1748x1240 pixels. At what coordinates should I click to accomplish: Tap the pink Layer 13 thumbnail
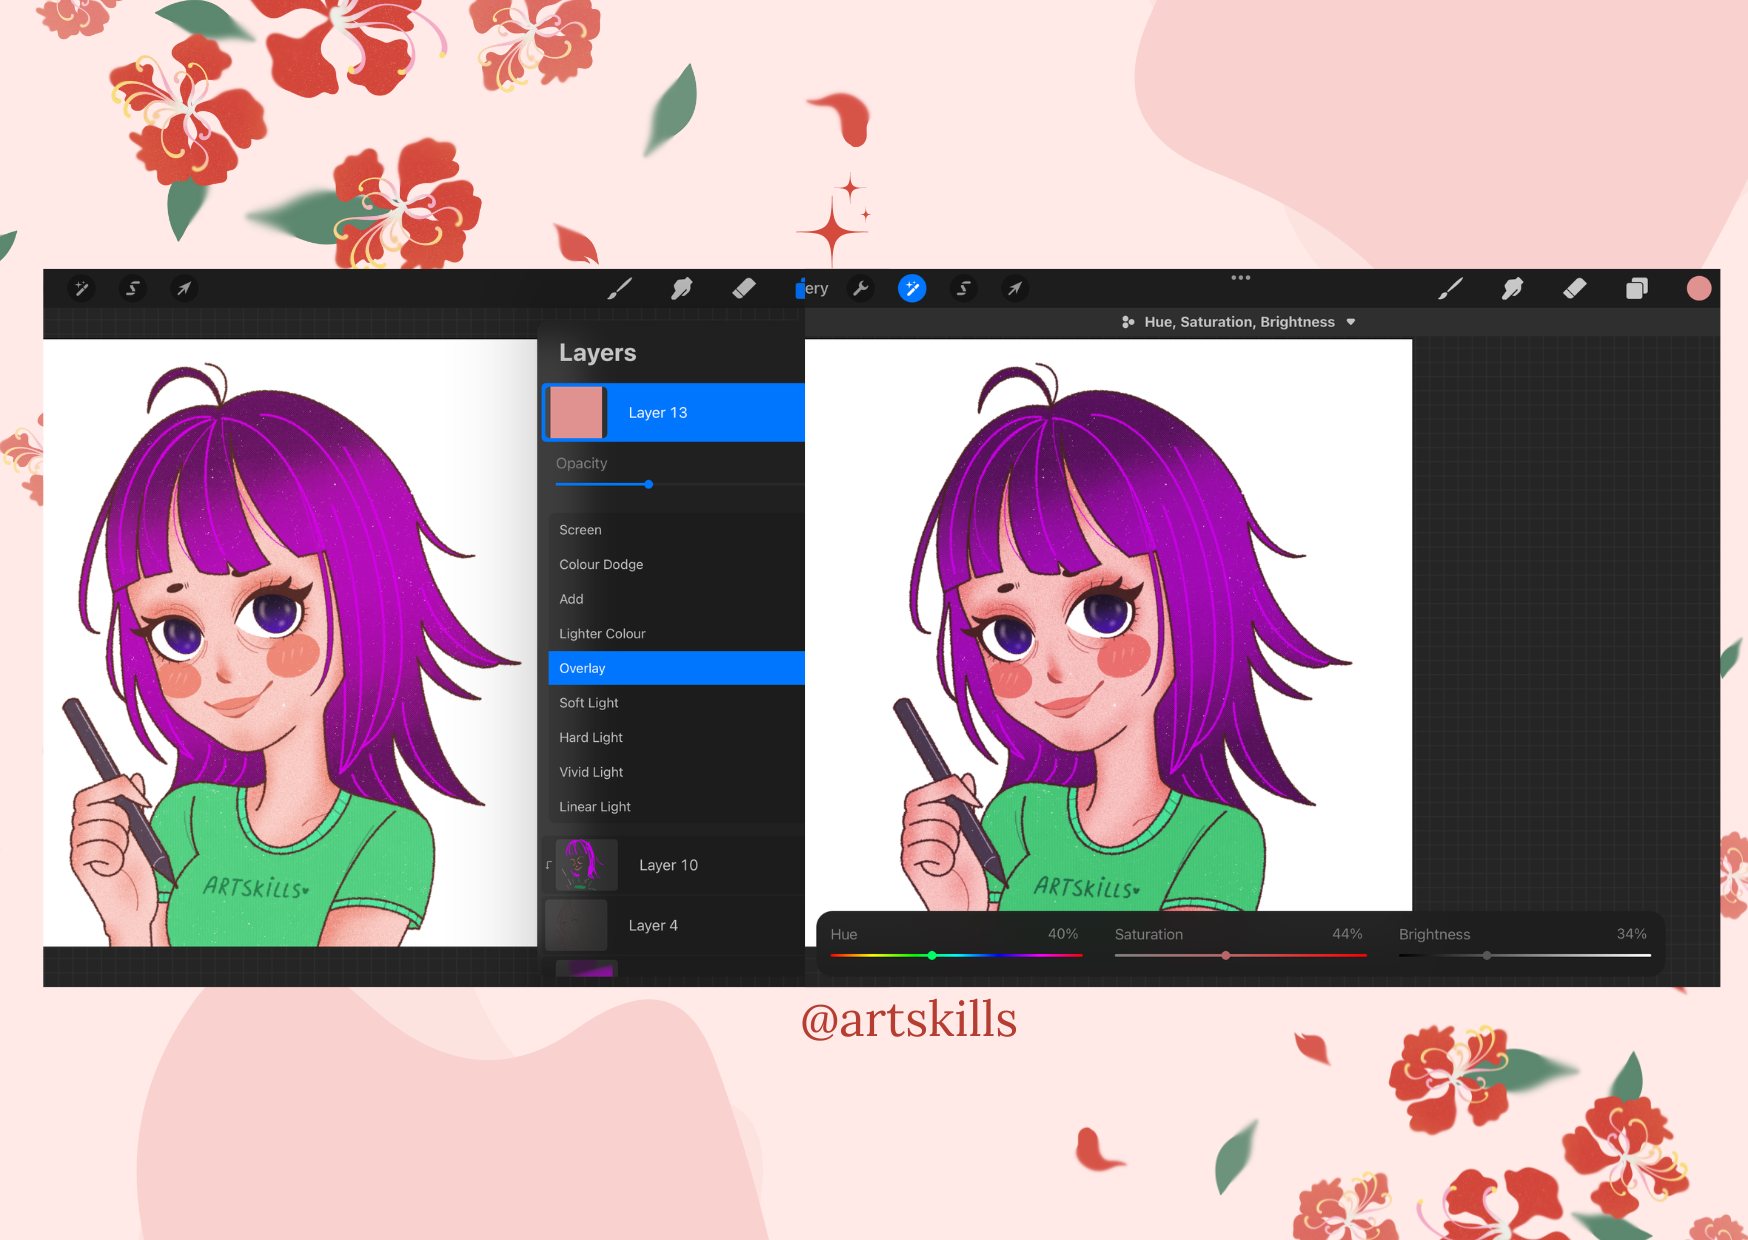[577, 412]
